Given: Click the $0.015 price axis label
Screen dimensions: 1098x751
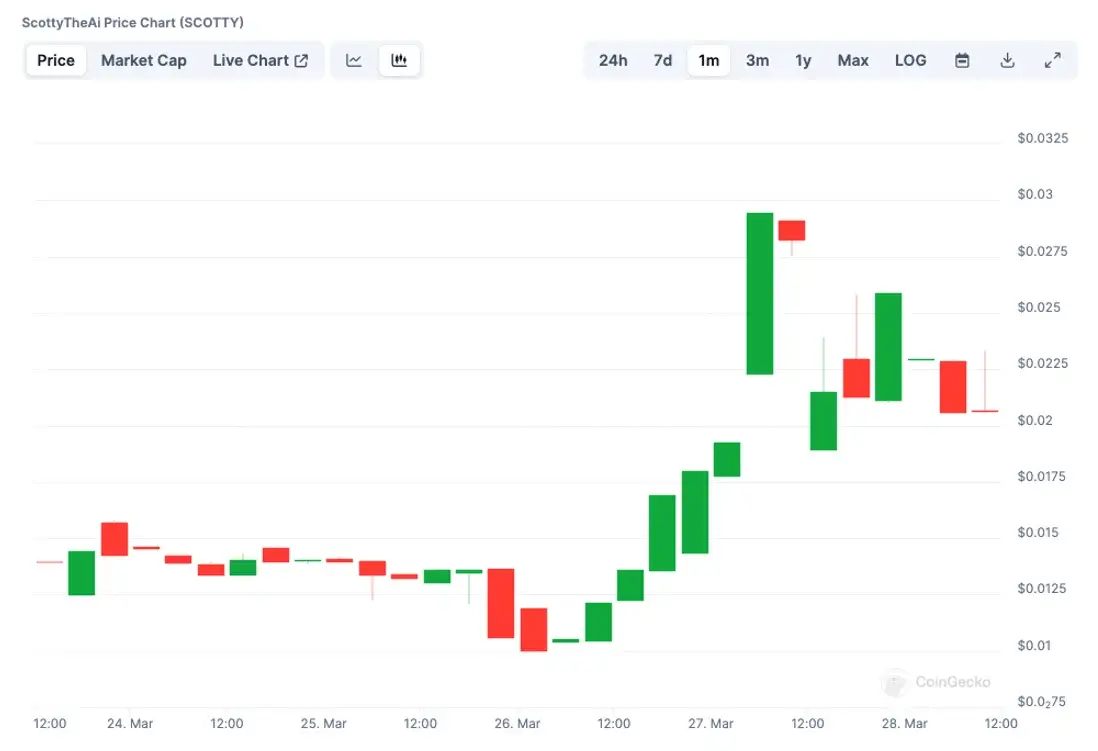Looking at the screenshot, I should (1038, 532).
